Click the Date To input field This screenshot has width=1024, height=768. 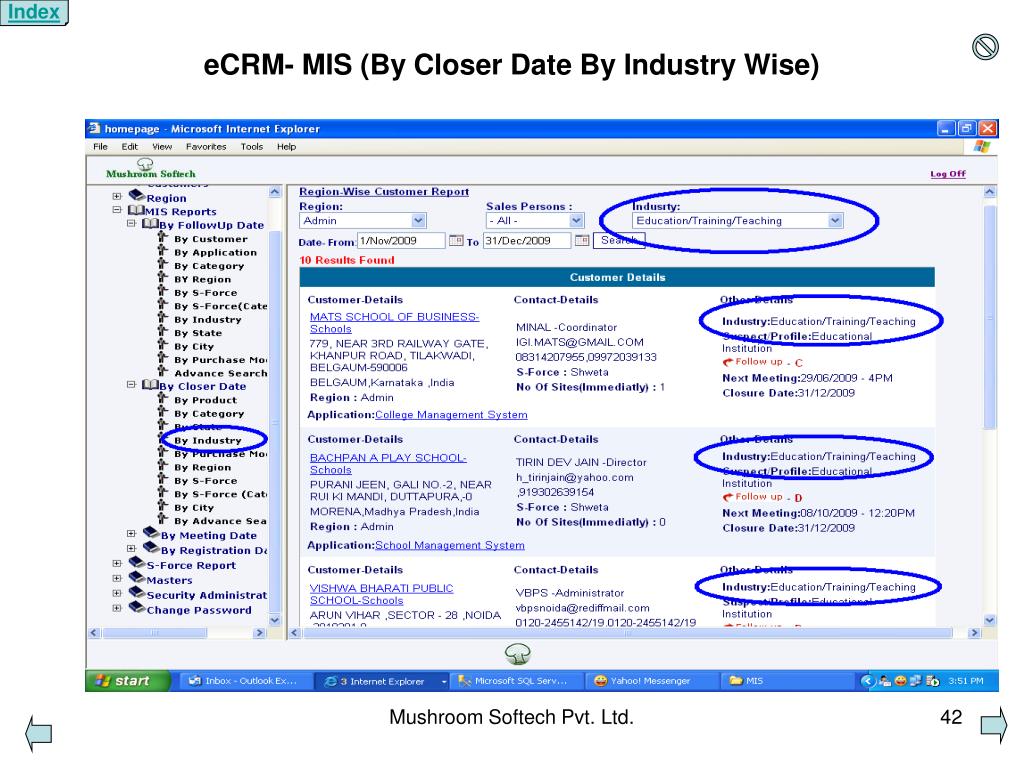[527, 240]
